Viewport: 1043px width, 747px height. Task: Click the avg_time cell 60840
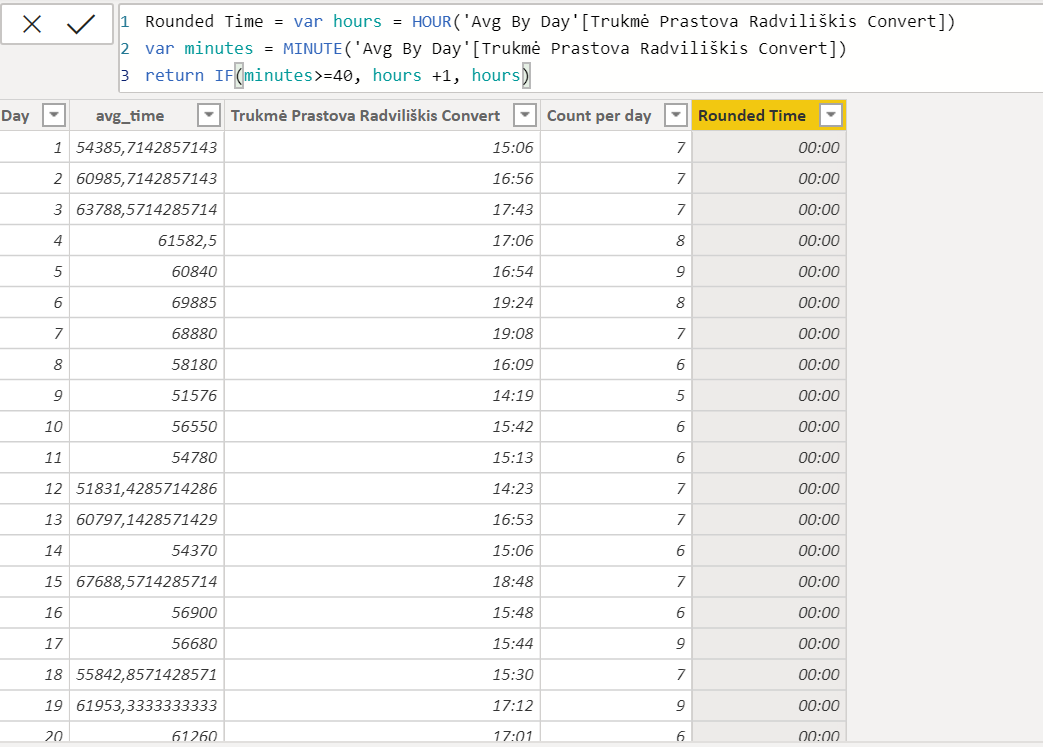[x=147, y=271]
